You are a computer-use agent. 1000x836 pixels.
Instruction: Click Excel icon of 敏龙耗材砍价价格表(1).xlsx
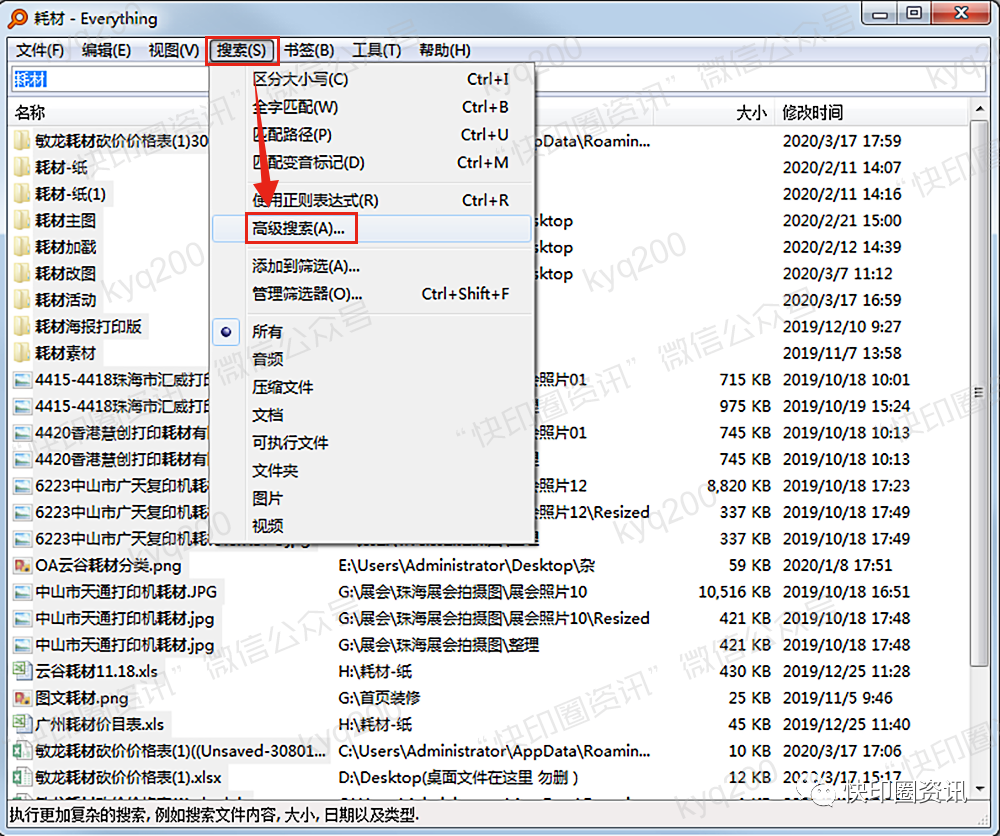tap(22, 778)
